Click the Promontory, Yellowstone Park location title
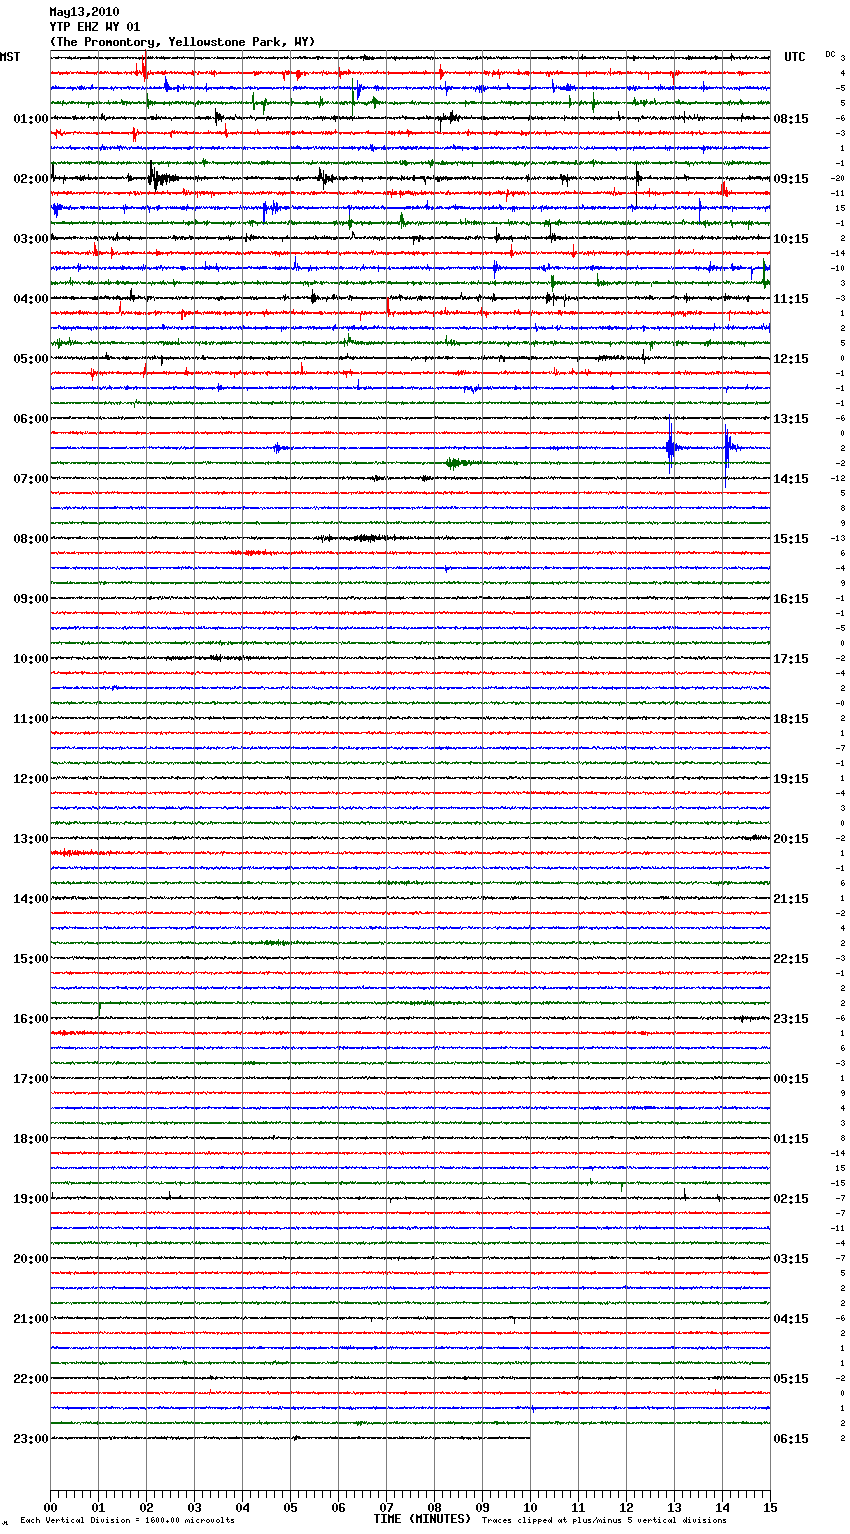This screenshot has height=1534, width=850. 182,42
